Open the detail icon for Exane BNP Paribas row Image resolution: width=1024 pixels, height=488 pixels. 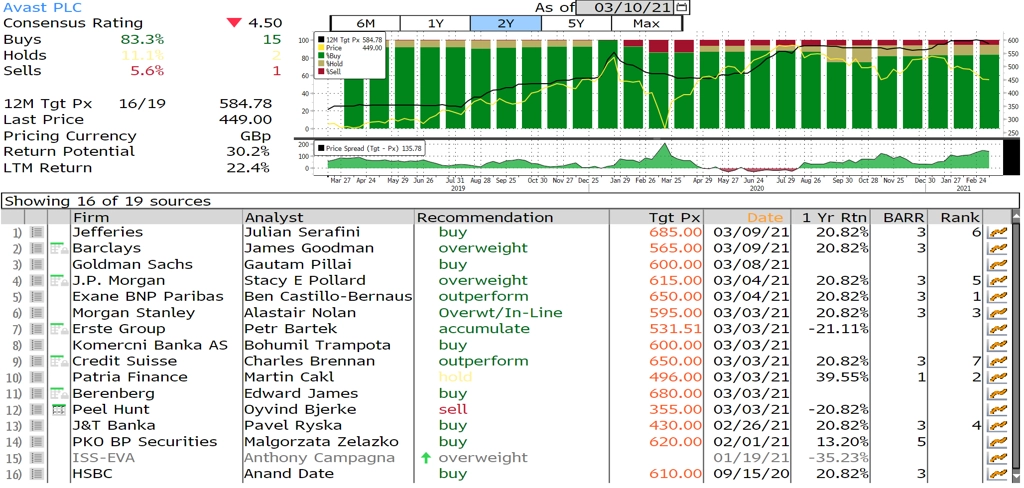pos(37,297)
